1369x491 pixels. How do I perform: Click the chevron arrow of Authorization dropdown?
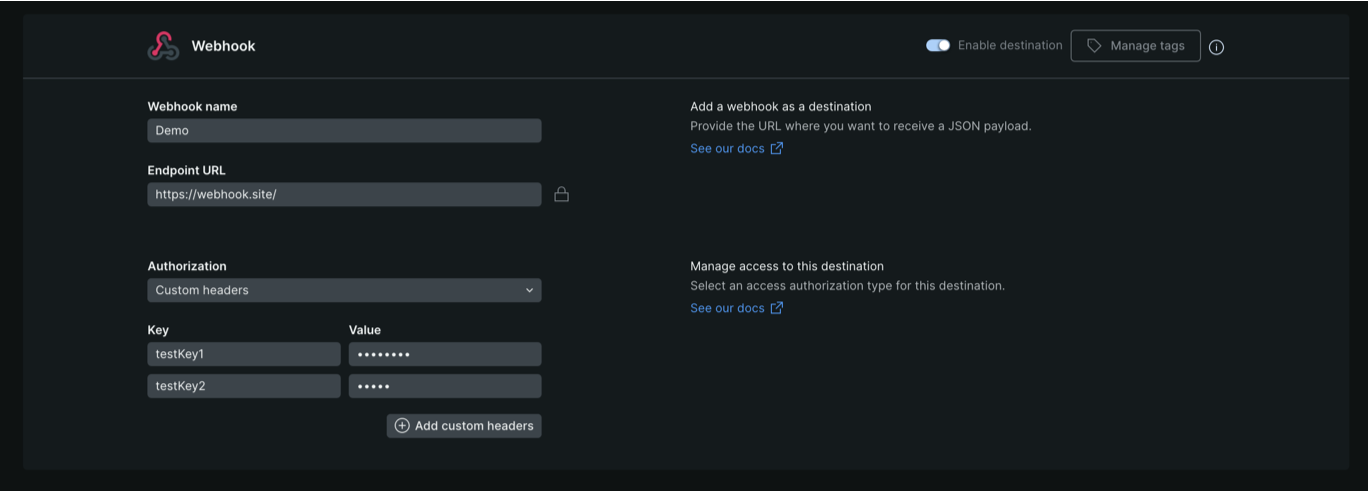pos(529,290)
